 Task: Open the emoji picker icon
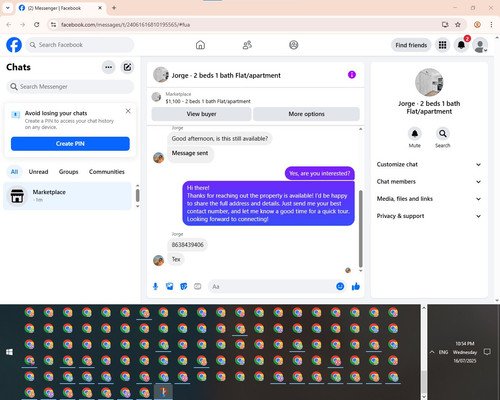(x=340, y=286)
